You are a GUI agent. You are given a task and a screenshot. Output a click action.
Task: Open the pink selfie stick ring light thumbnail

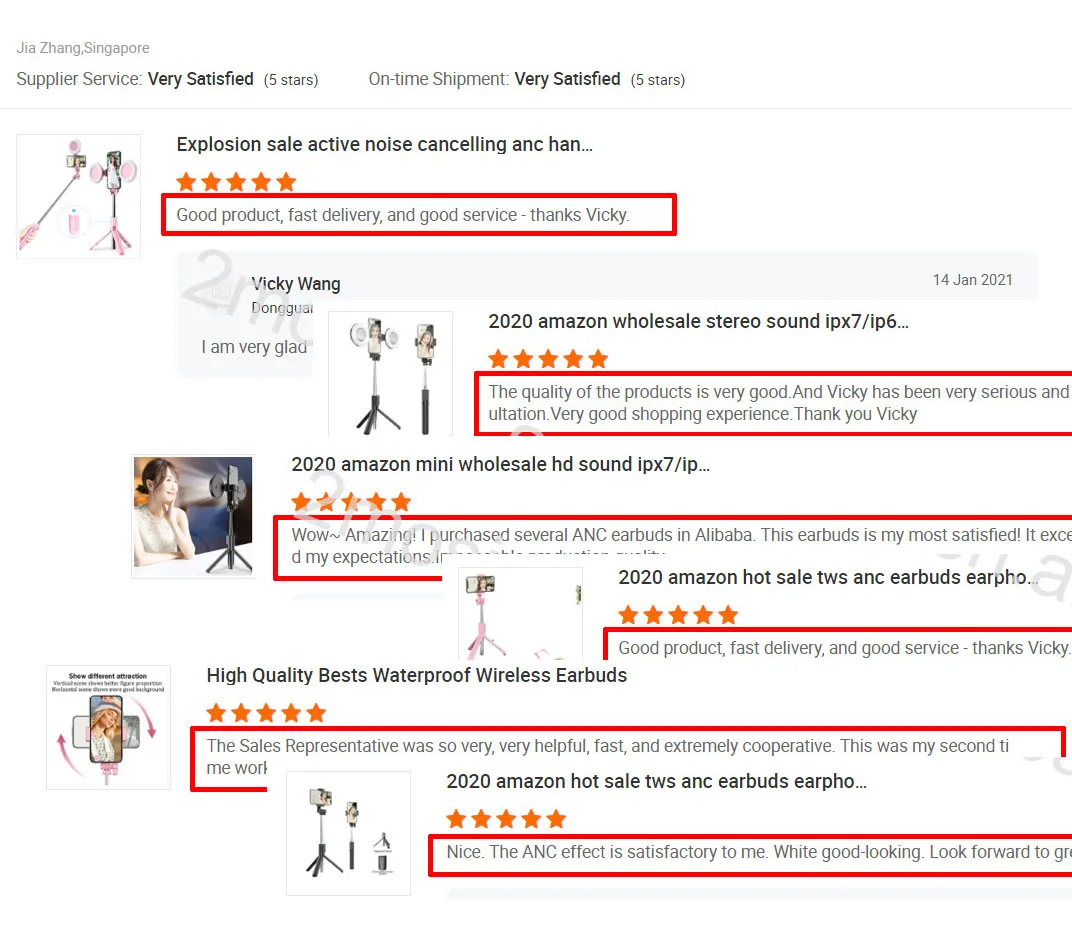pos(79,196)
